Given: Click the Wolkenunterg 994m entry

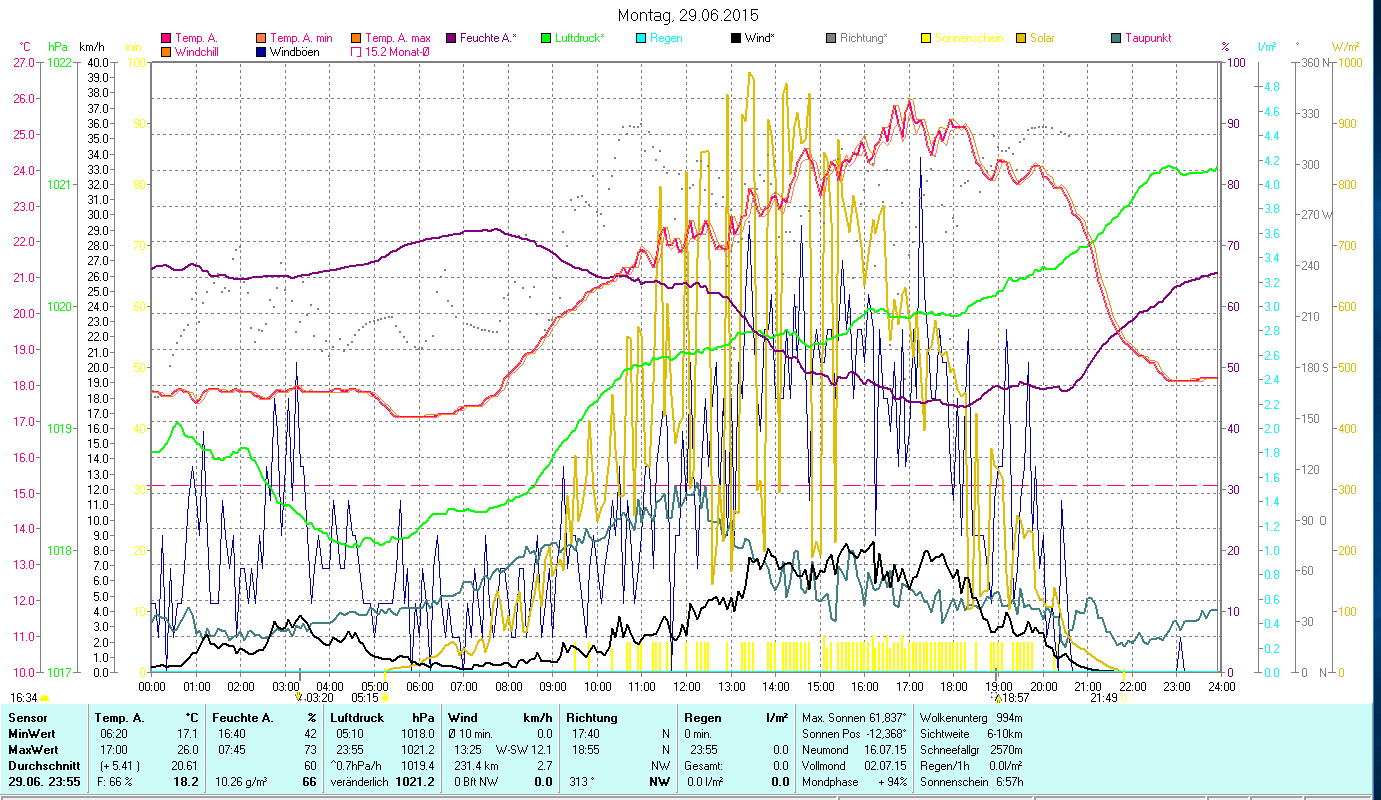Looking at the screenshot, I should point(972,718).
